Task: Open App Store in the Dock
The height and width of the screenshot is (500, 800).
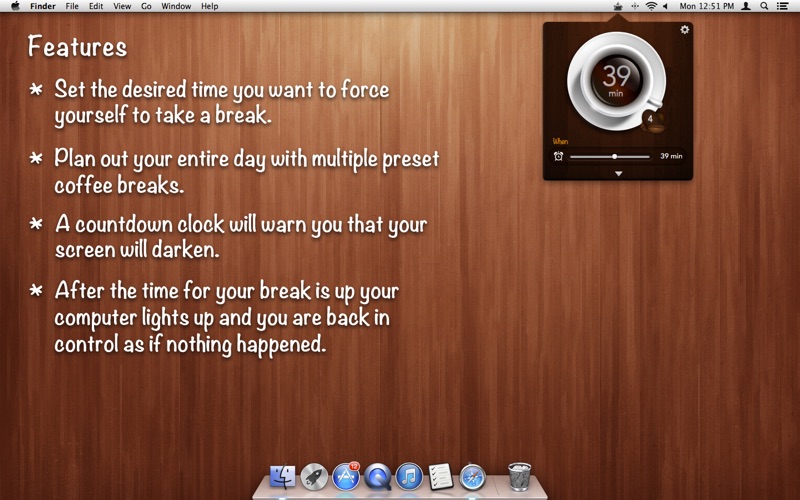Action: coord(346,477)
